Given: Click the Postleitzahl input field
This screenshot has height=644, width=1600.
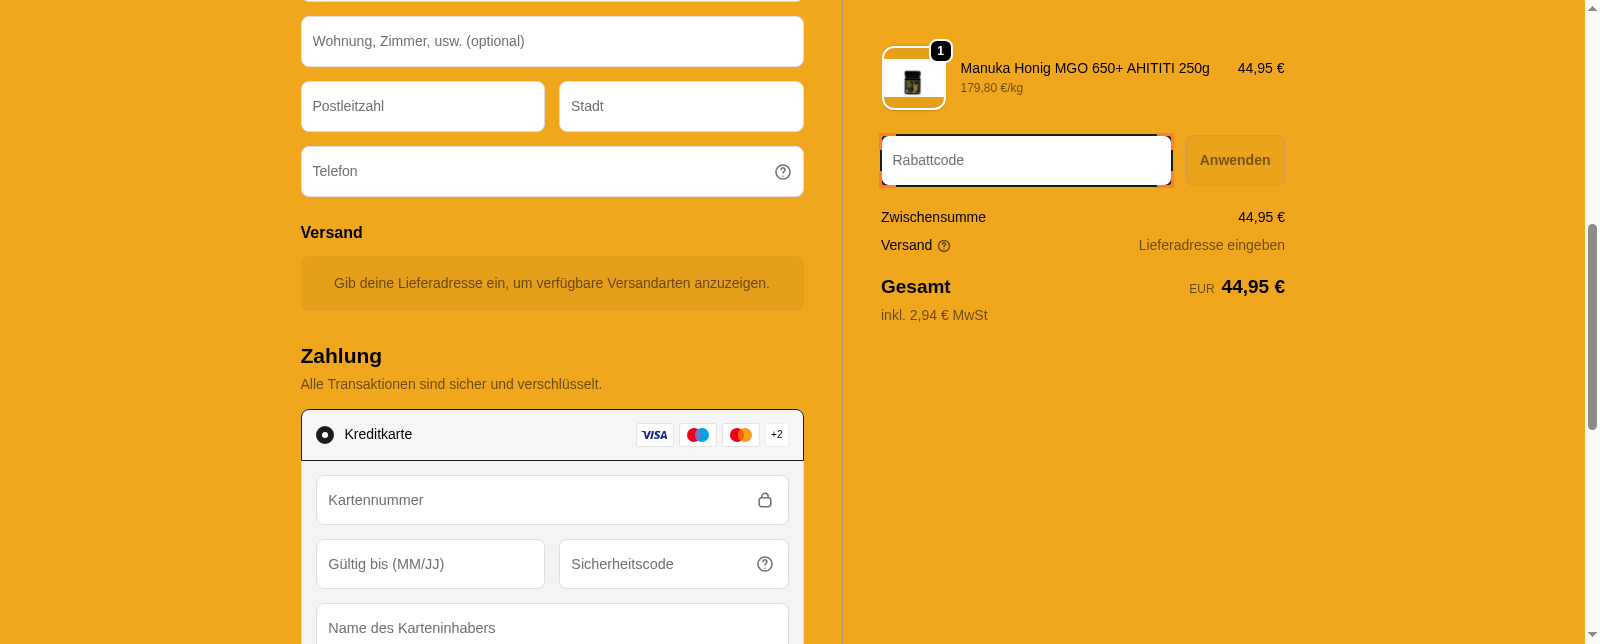Looking at the screenshot, I should 422,107.
